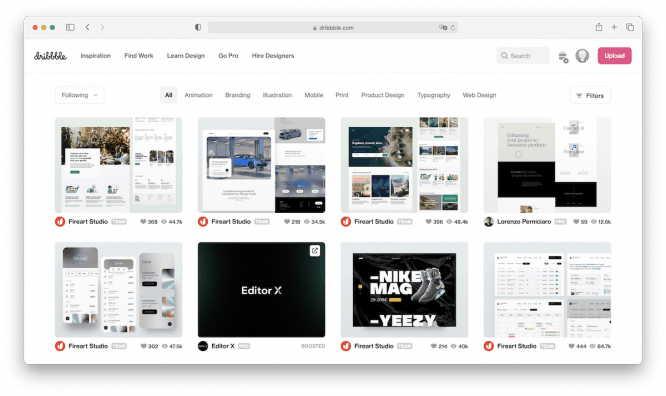The width and height of the screenshot is (666, 396).
Task: Open the Safari share icon
Action: coord(598,27)
